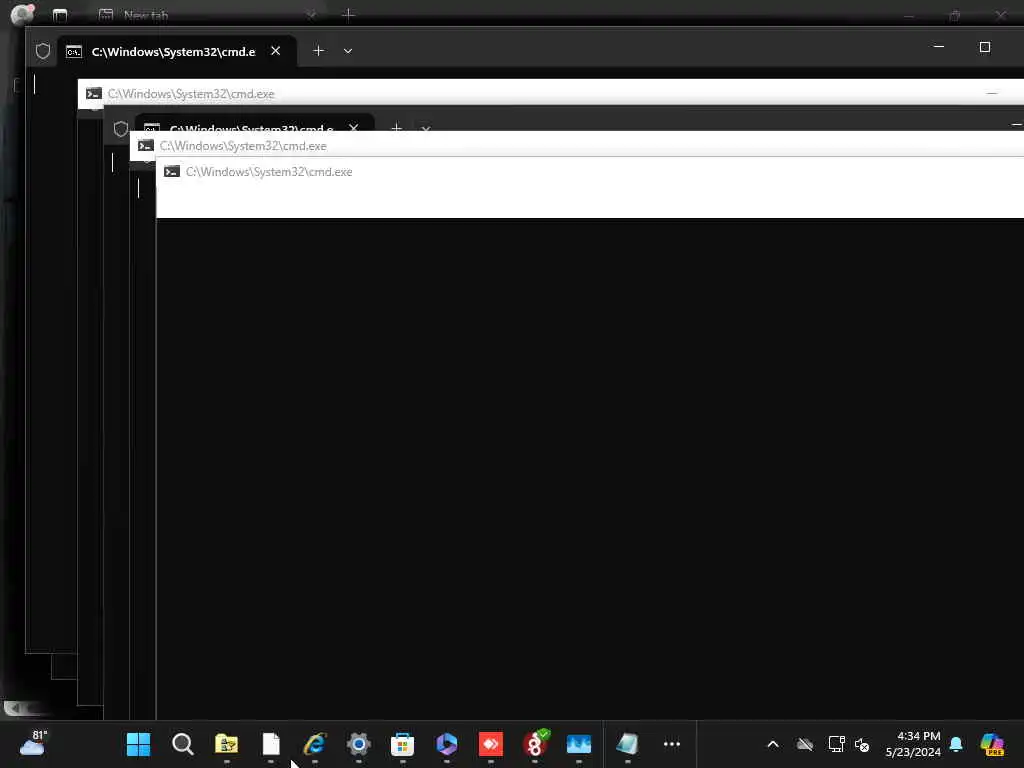This screenshot has height=768, width=1024.
Task: Click the cmd icon on the innermost white title bar
Action: (172, 172)
